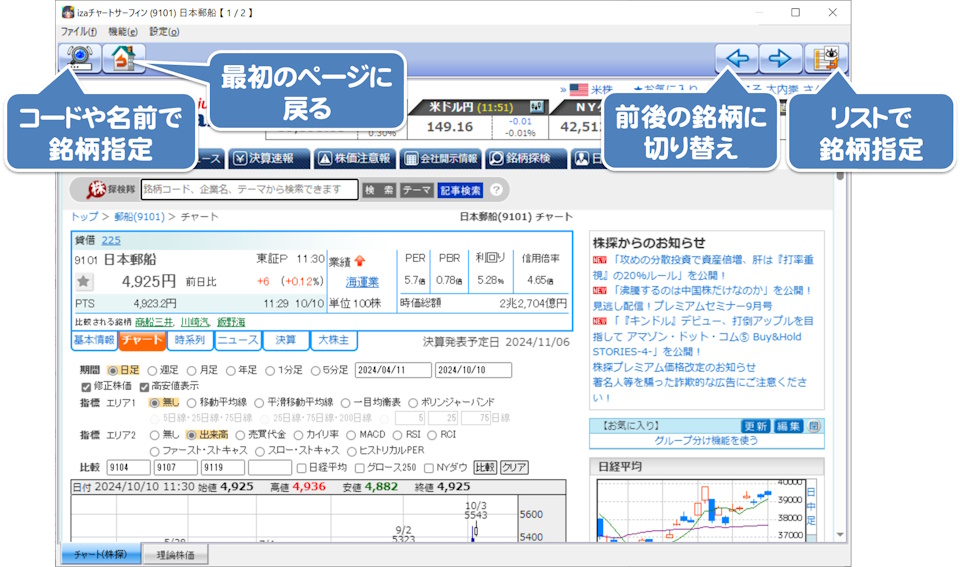The height and width of the screenshot is (567, 960).
Task: Select 平滑移動平均線 radio button
Action: point(259,403)
